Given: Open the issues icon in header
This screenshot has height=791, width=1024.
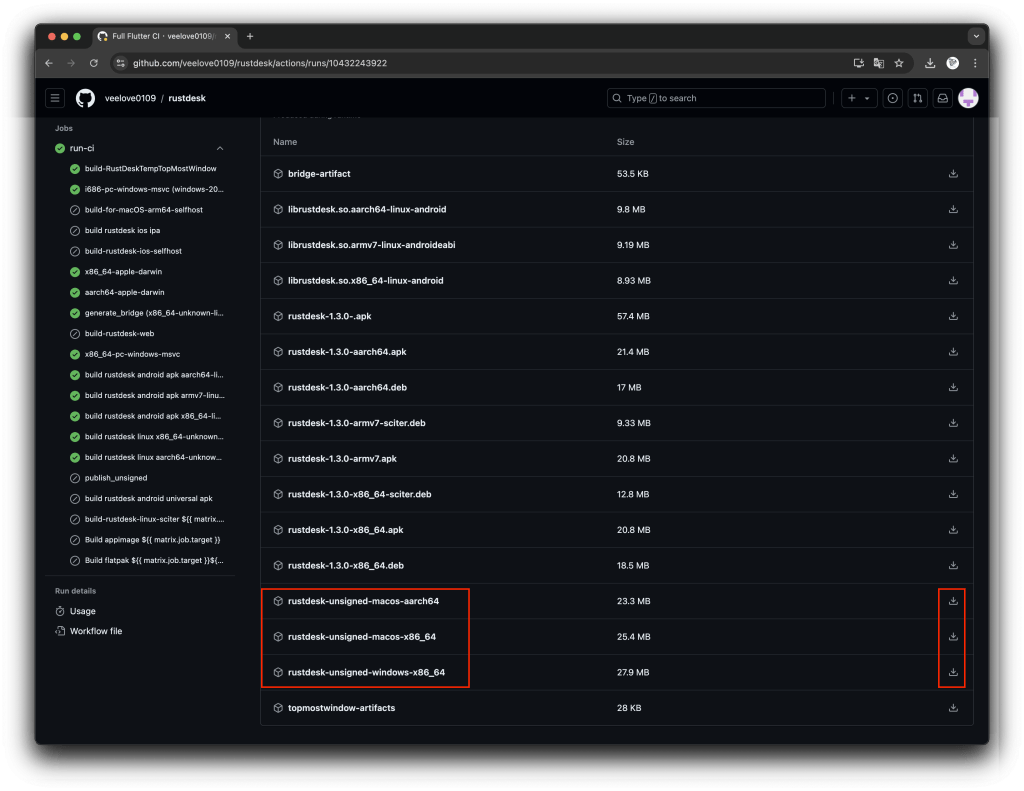Looking at the screenshot, I should click(892, 98).
